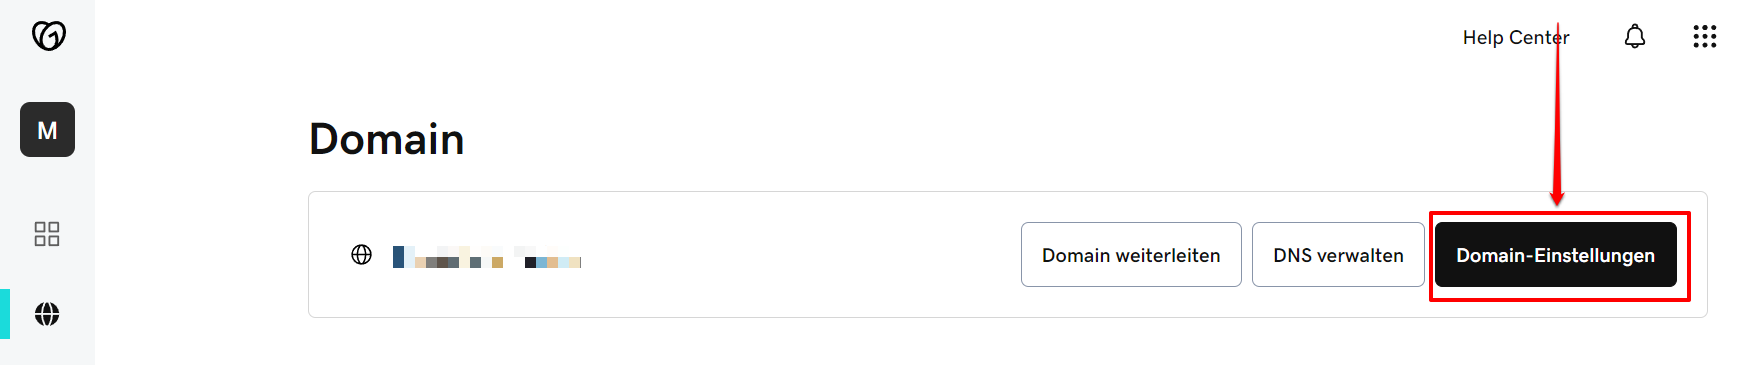Click the blurred domain name in the card
The height and width of the screenshot is (365, 1738).
pos(486,256)
